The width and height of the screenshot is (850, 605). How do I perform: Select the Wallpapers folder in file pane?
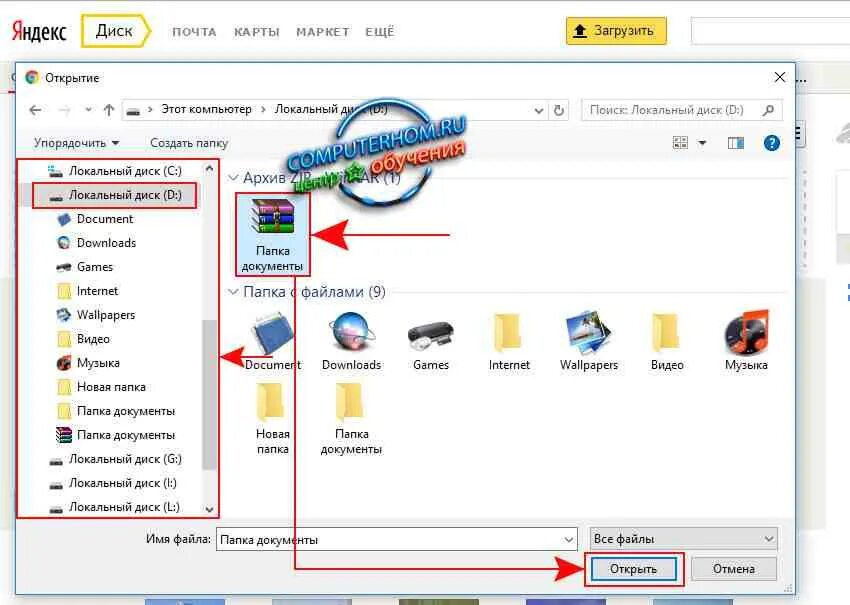point(589,342)
